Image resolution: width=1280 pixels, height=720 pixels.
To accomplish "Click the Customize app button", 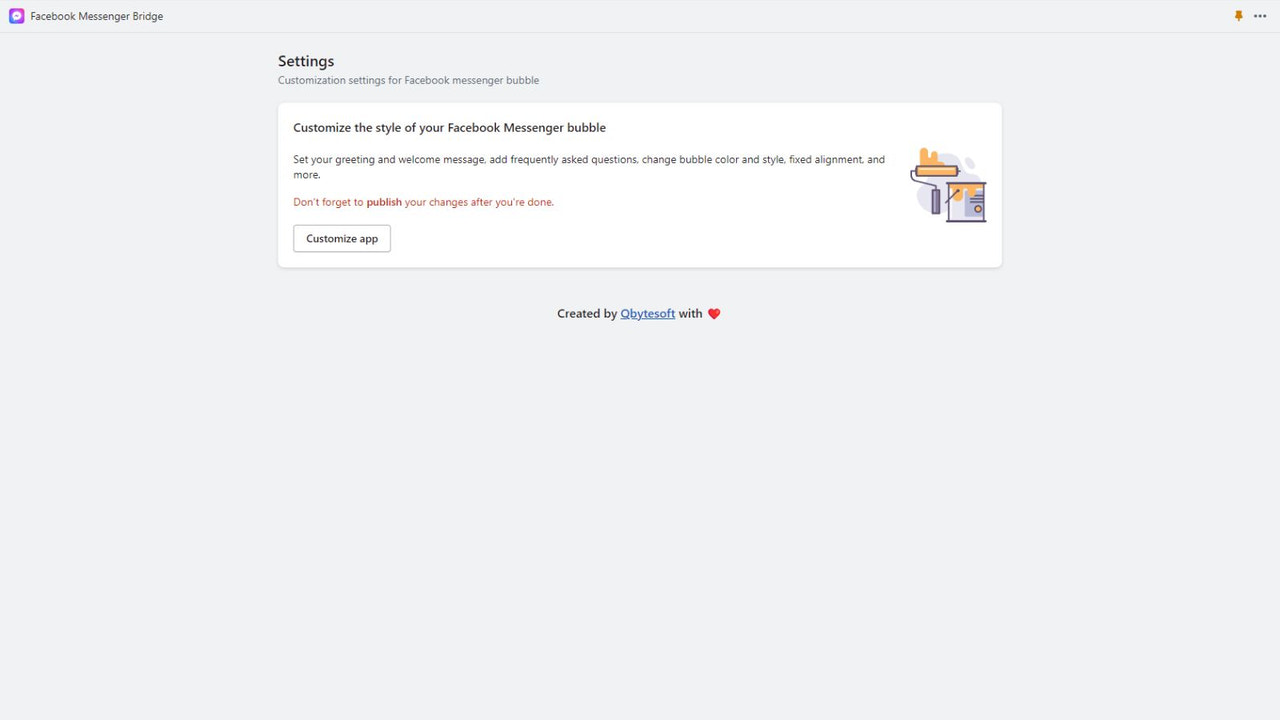I will tap(341, 238).
